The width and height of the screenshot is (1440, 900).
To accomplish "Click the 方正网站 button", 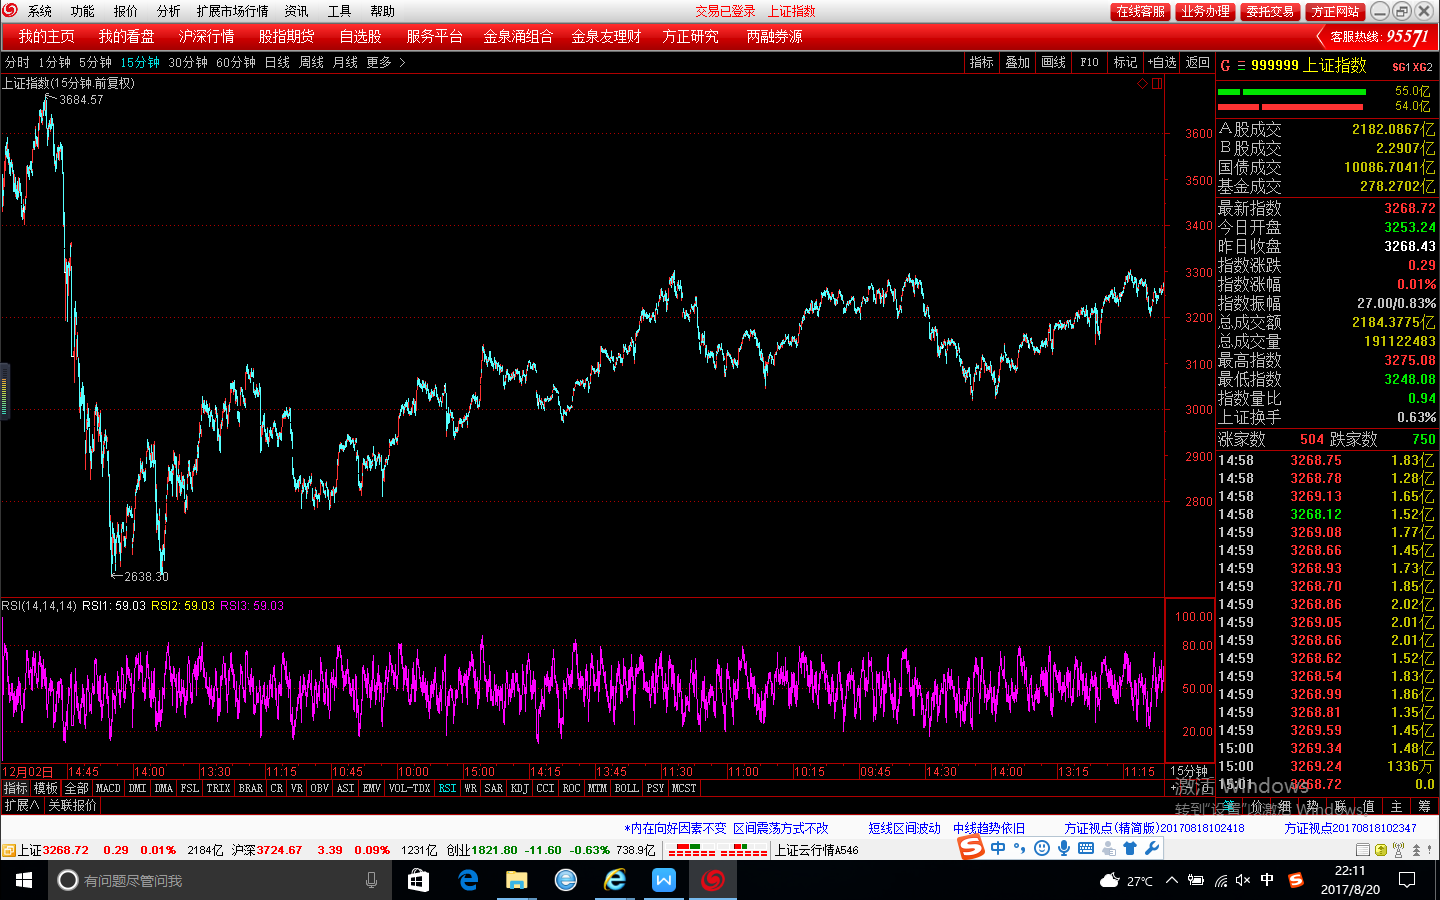I will (x=1335, y=11).
